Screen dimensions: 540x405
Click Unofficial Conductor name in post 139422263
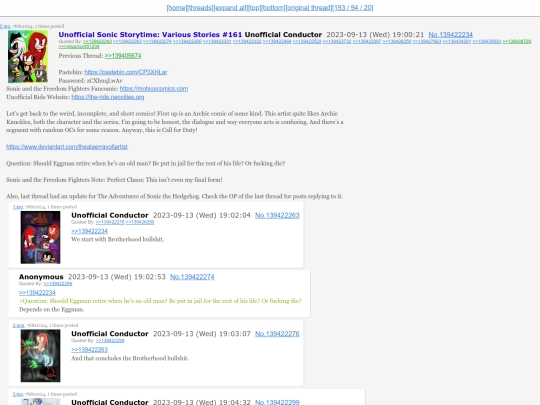(110, 215)
